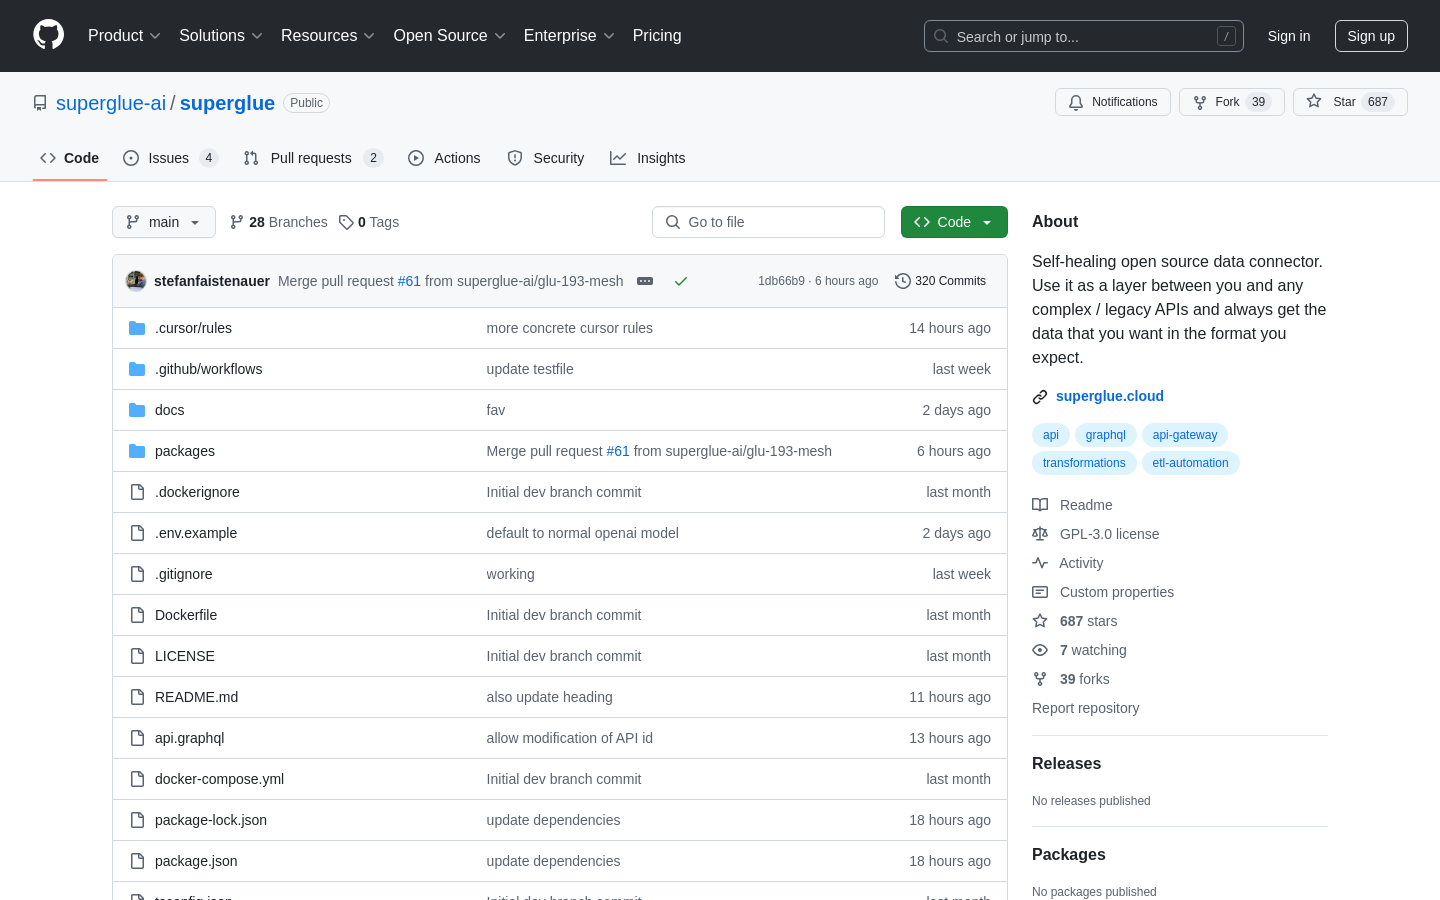Expand the green Code dropdown button
The image size is (1440, 900).
coord(954,222)
